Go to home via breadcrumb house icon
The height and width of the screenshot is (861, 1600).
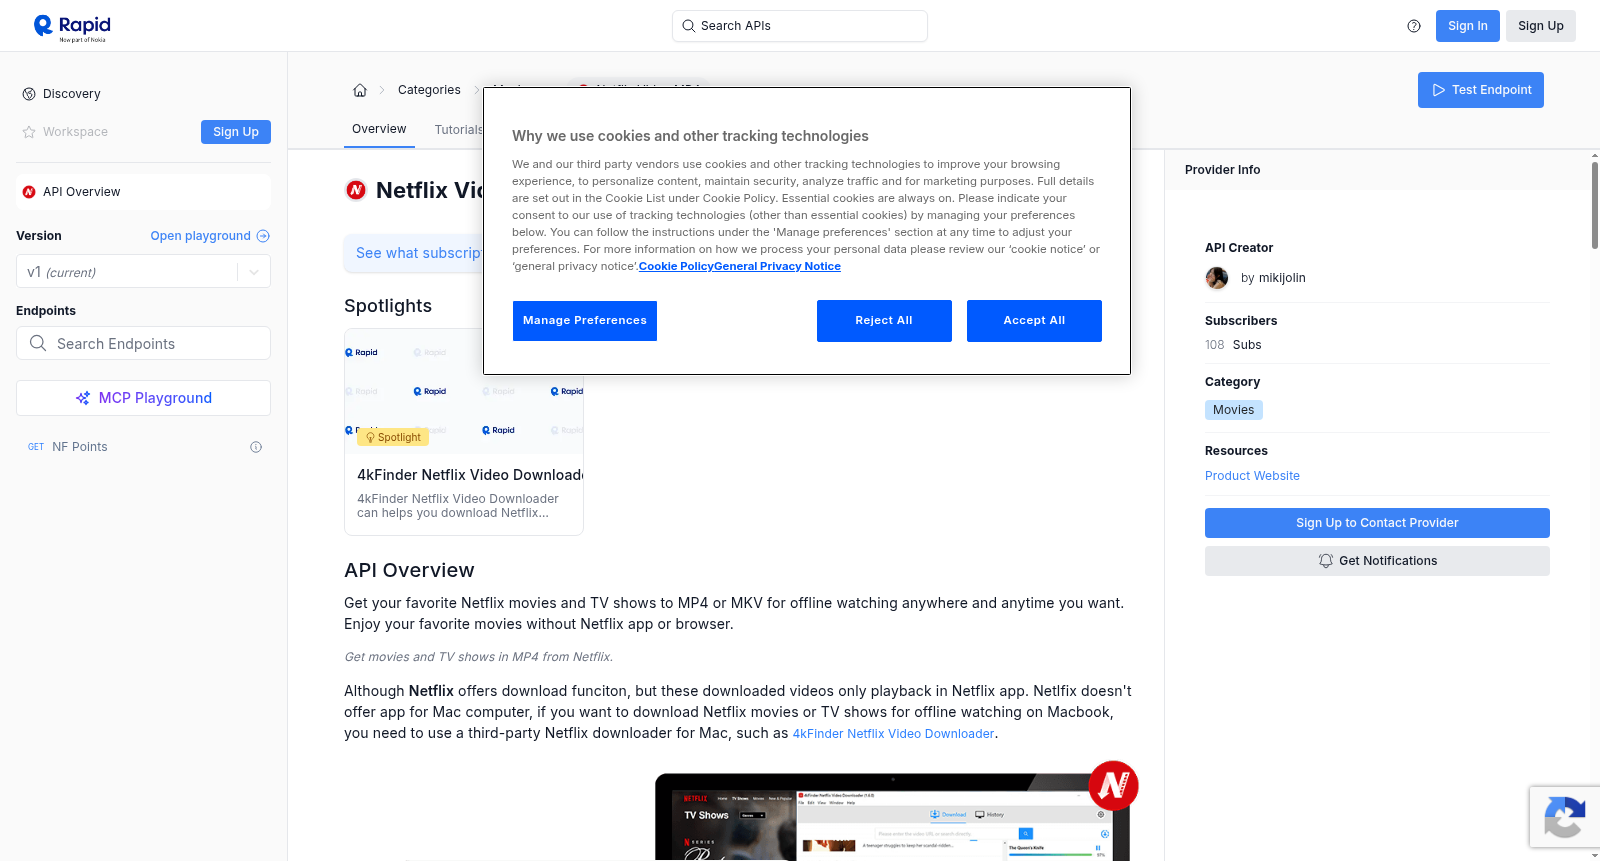click(x=360, y=90)
